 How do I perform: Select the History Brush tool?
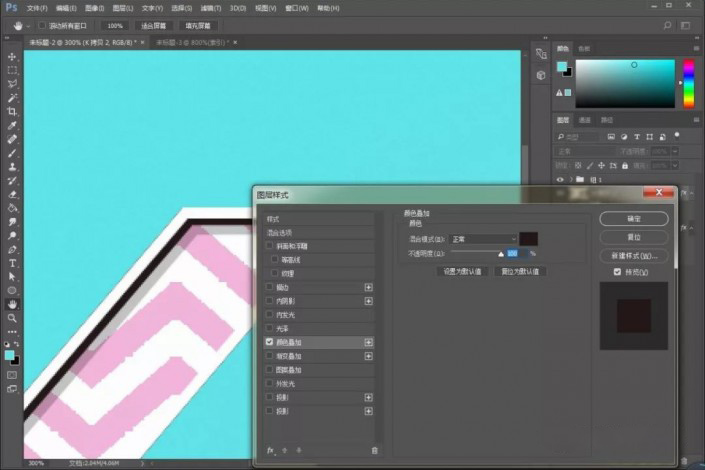[12, 180]
